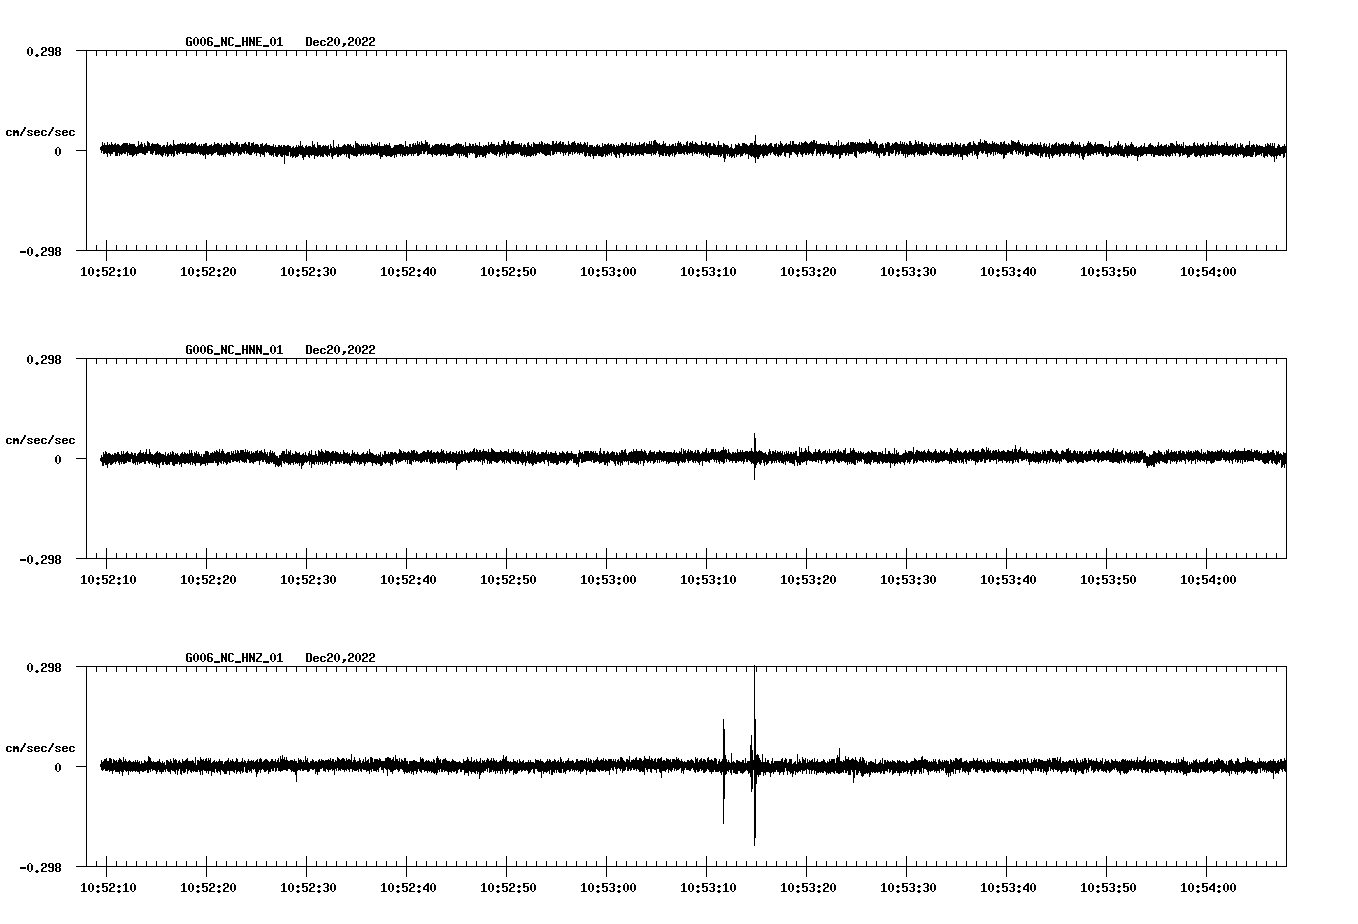Click the G006_NC_HNZ_01 Dec20,2022 title

pos(280,658)
